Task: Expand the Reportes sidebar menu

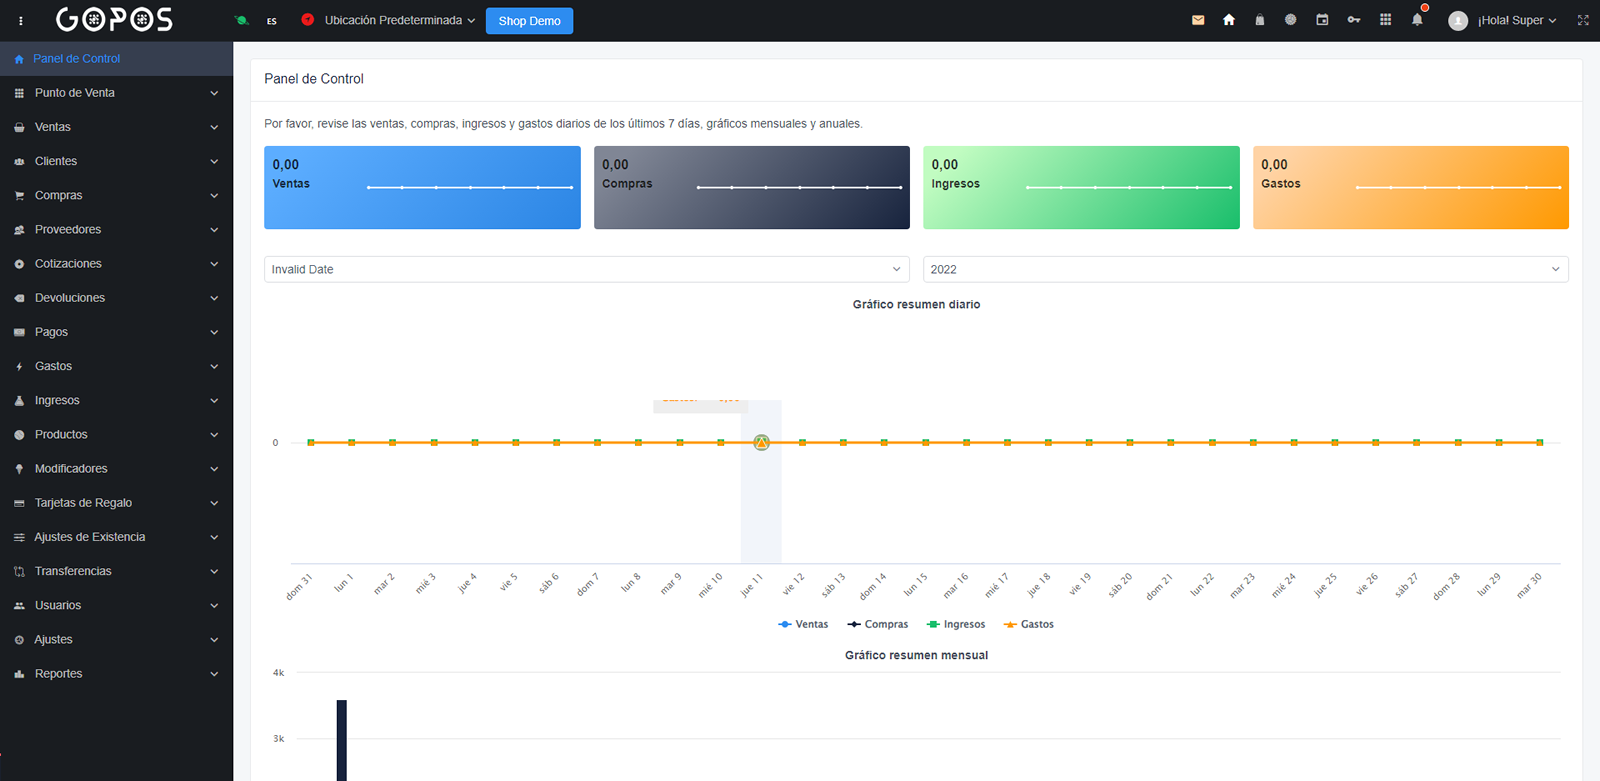Action: click(116, 674)
